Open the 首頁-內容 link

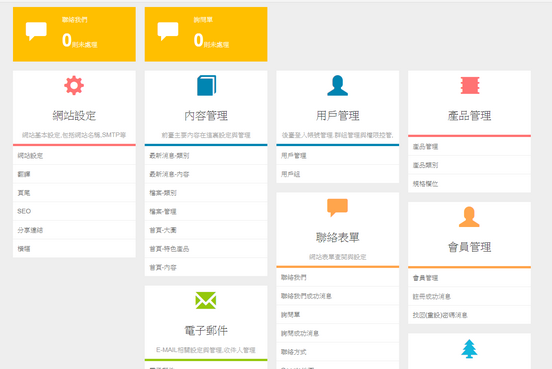click(x=163, y=268)
